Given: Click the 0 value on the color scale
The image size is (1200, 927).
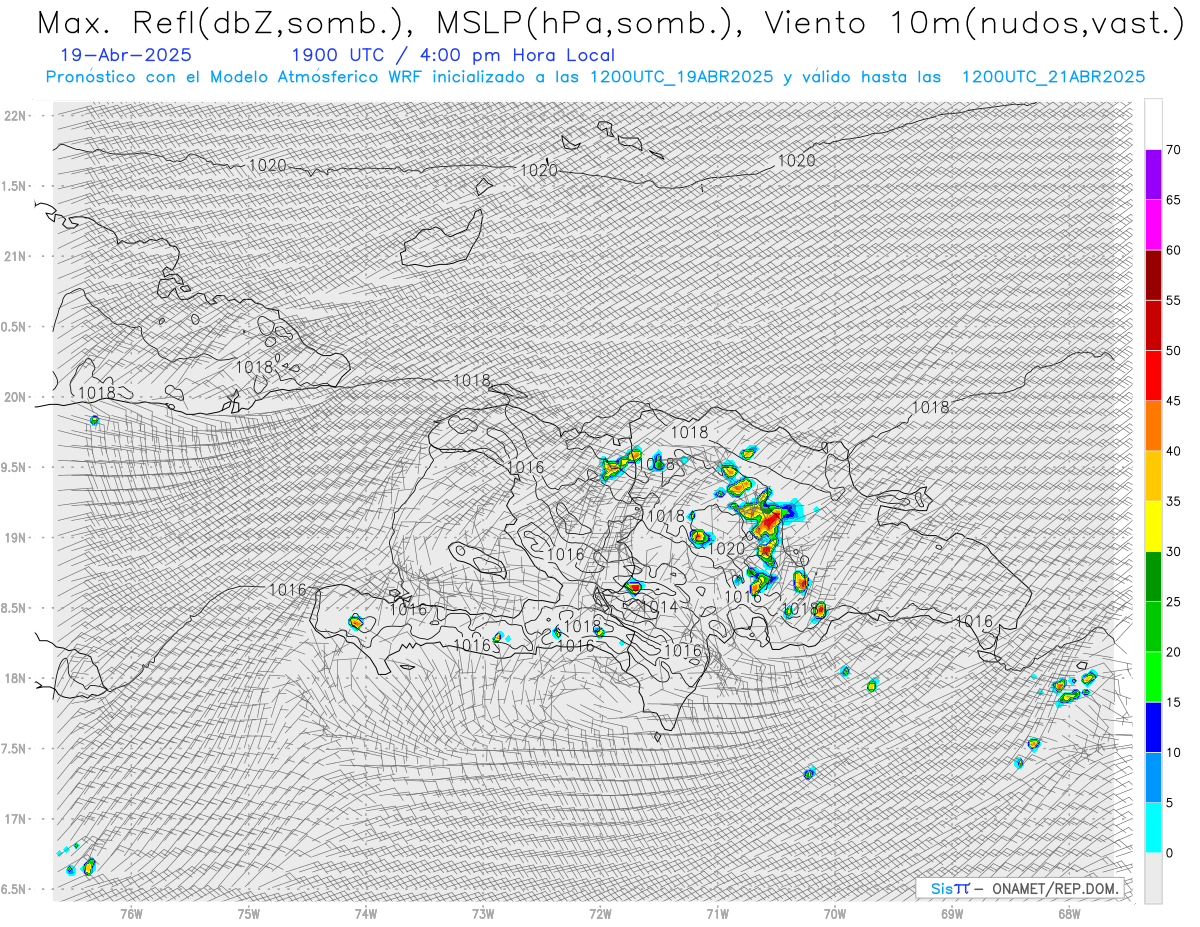Looking at the screenshot, I should click(1170, 853).
